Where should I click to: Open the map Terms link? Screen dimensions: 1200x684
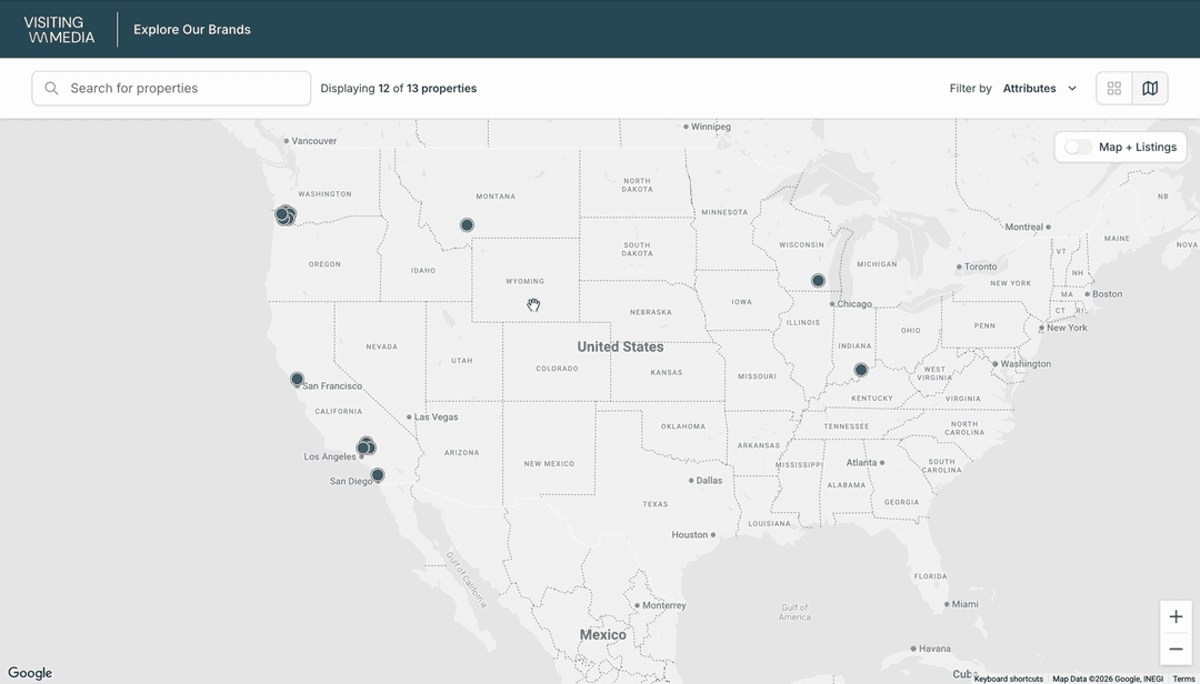click(1182, 679)
